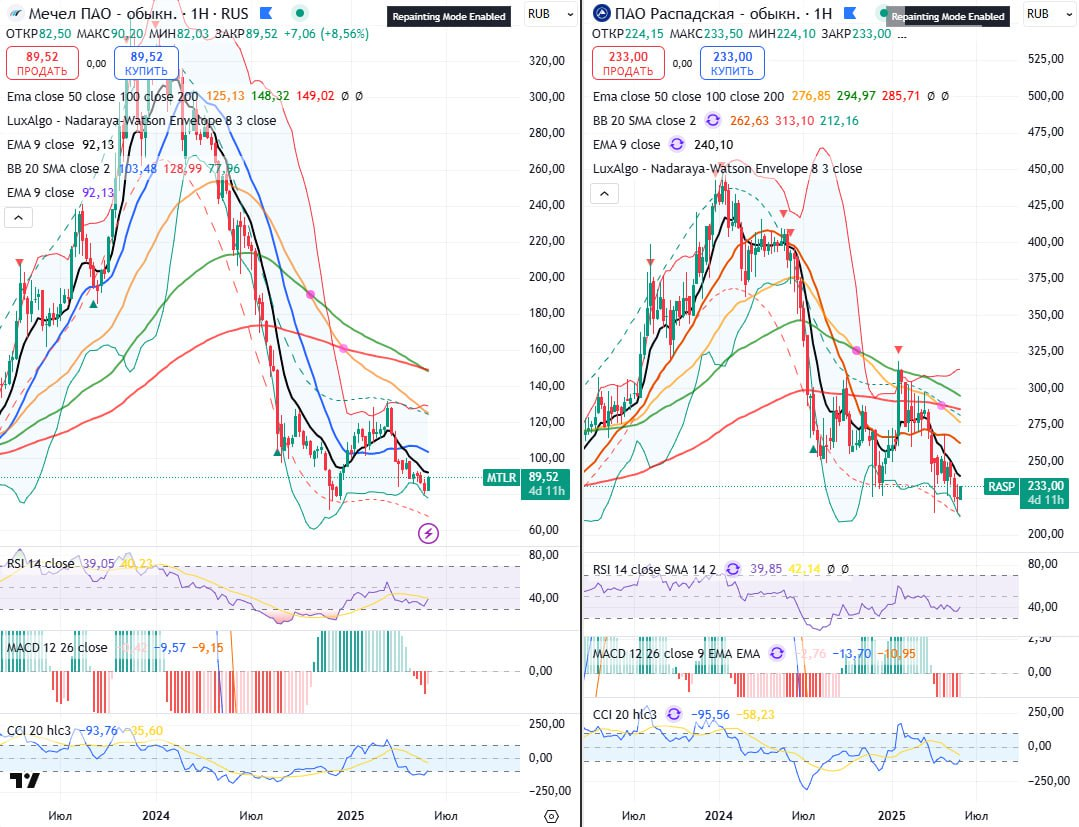
Task: Click the TradingView logo on Мечел chart
Action: pyautogui.click(x=25, y=780)
